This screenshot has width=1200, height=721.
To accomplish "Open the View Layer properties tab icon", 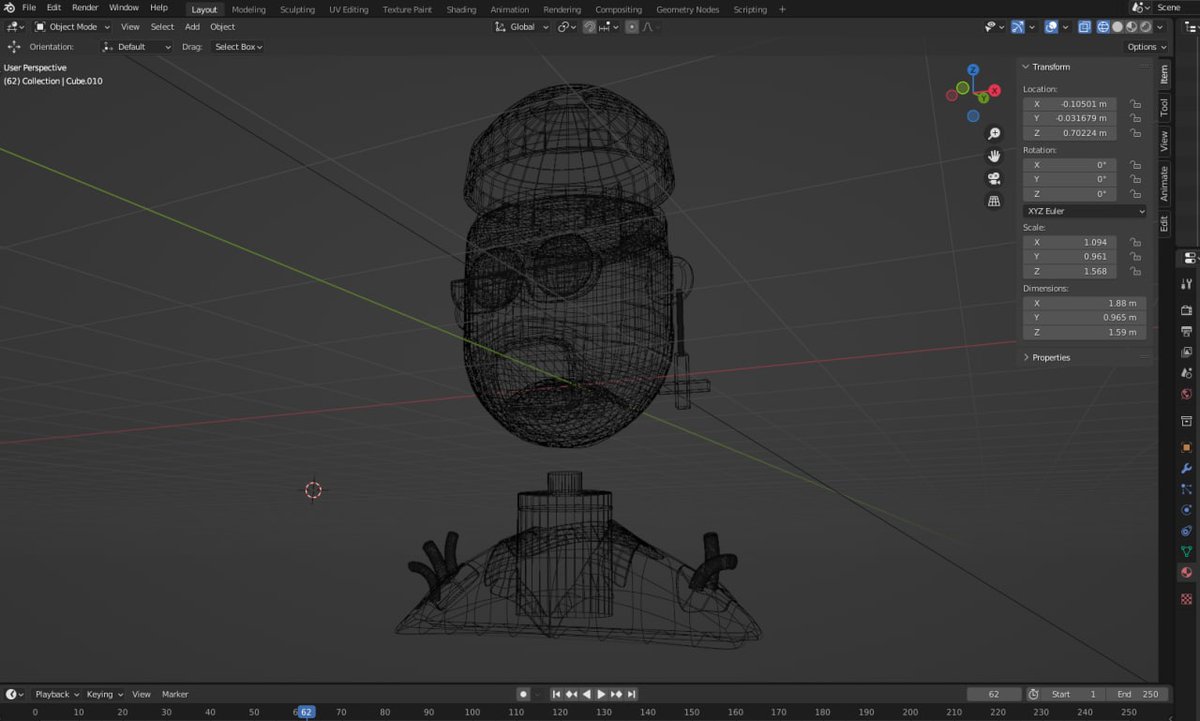I will (x=1187, y=352).
